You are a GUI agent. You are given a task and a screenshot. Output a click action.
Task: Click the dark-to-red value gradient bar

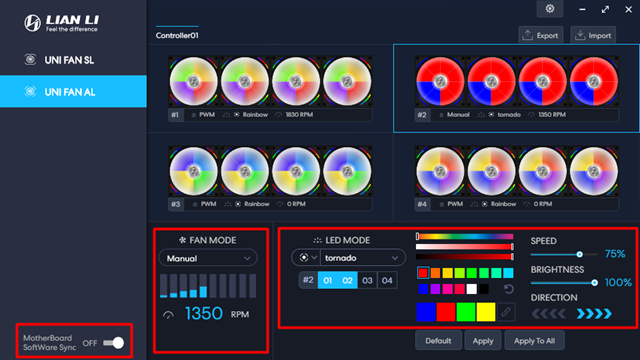pyautogui.click(x=464, y=256)
